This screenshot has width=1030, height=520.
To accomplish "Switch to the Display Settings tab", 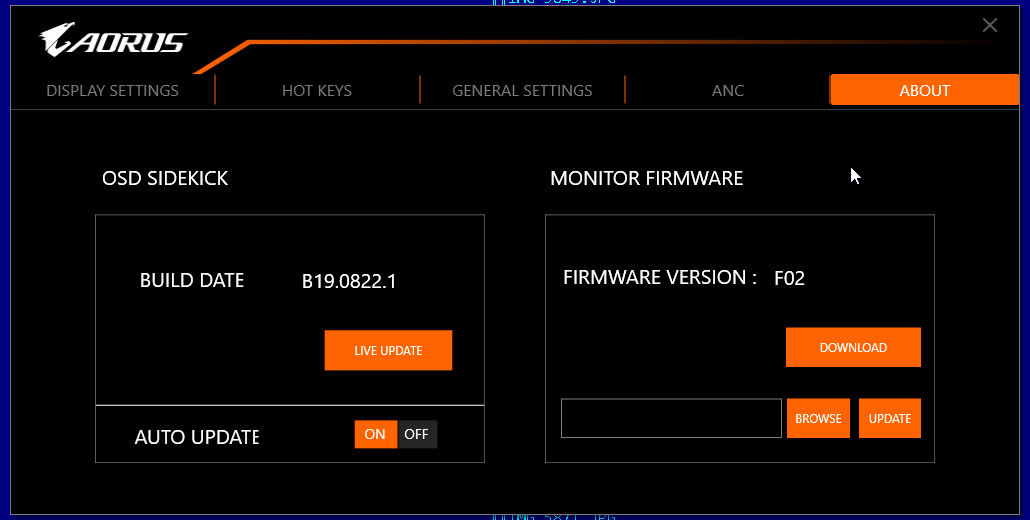I will 112,91.
